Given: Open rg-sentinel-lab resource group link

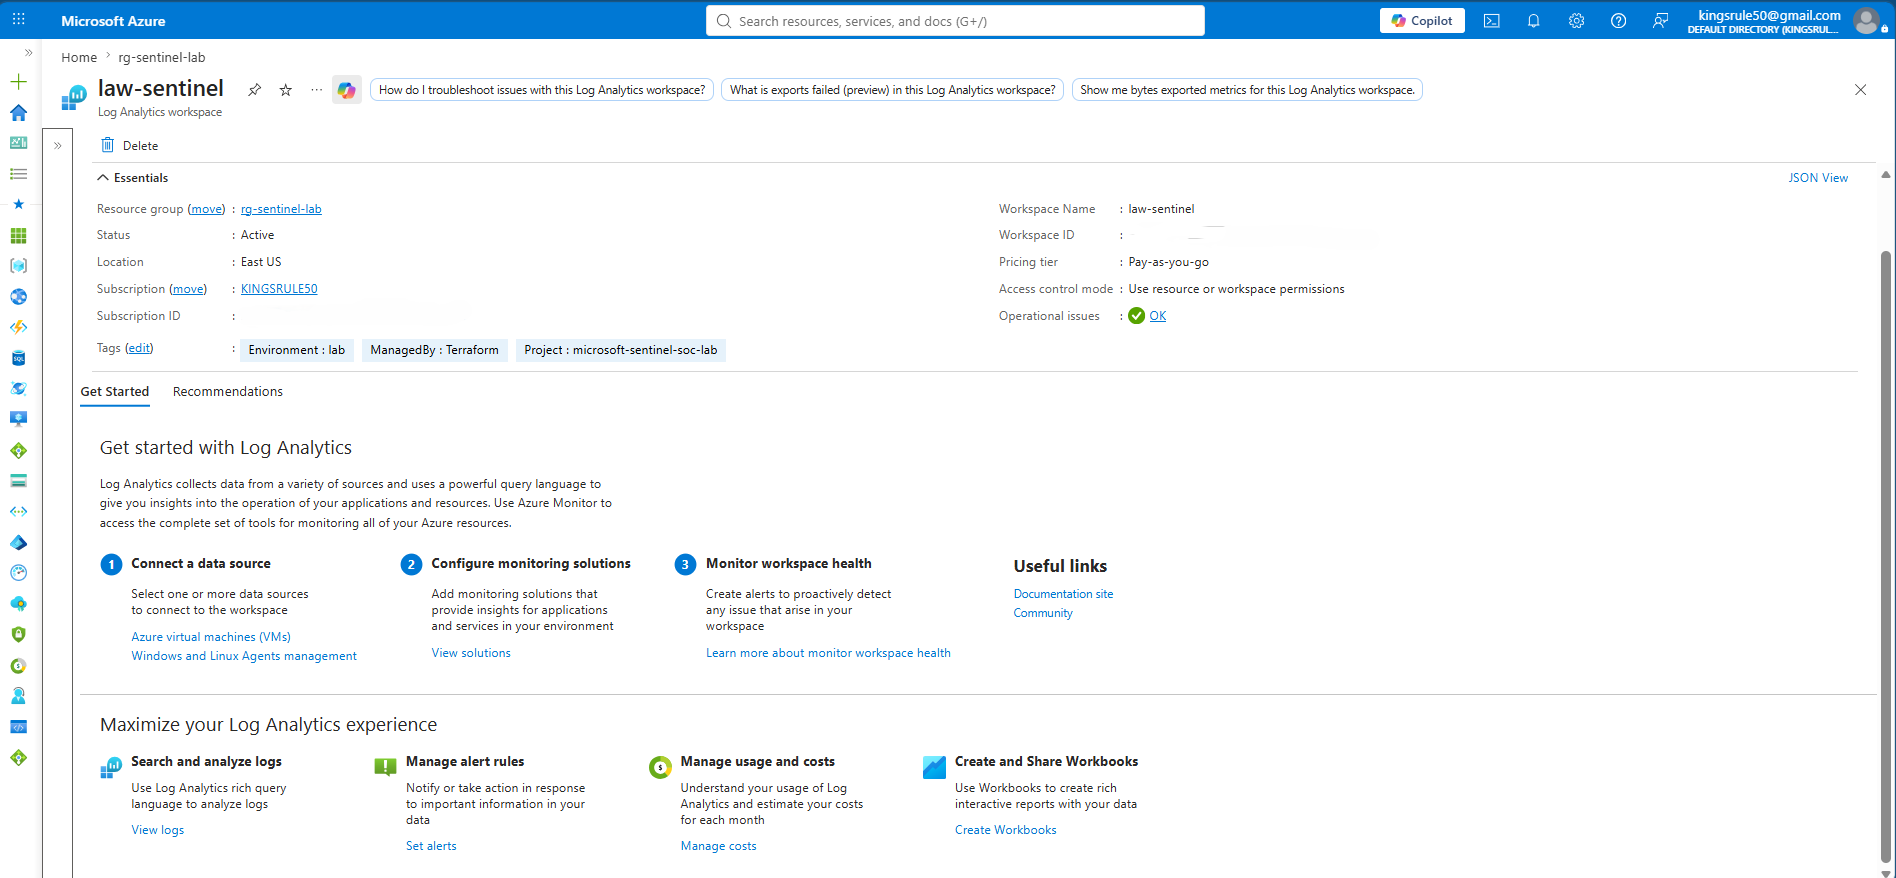Looking at the screenshot, I should coord(281,209).
